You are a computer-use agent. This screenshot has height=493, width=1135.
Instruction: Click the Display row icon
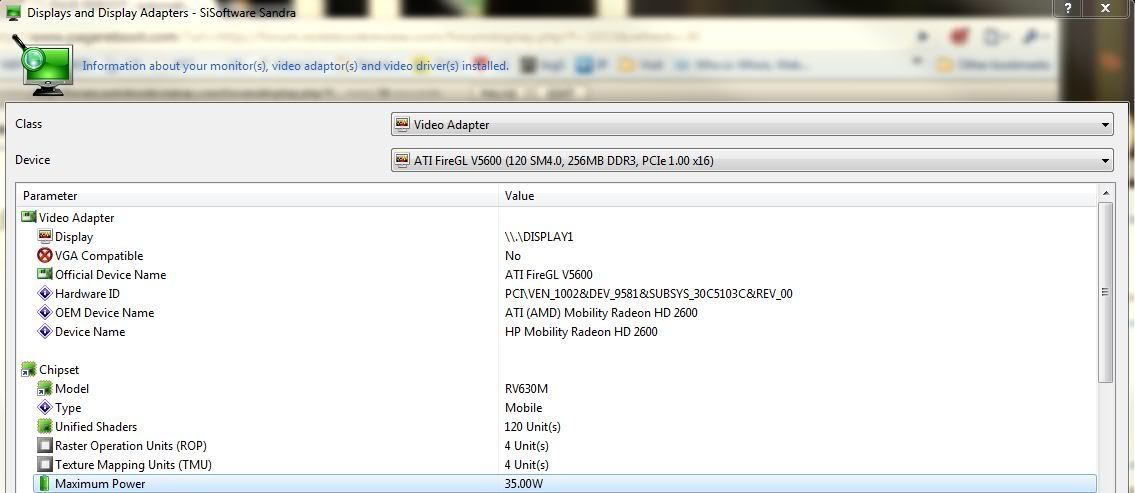(x=45, y=236)
